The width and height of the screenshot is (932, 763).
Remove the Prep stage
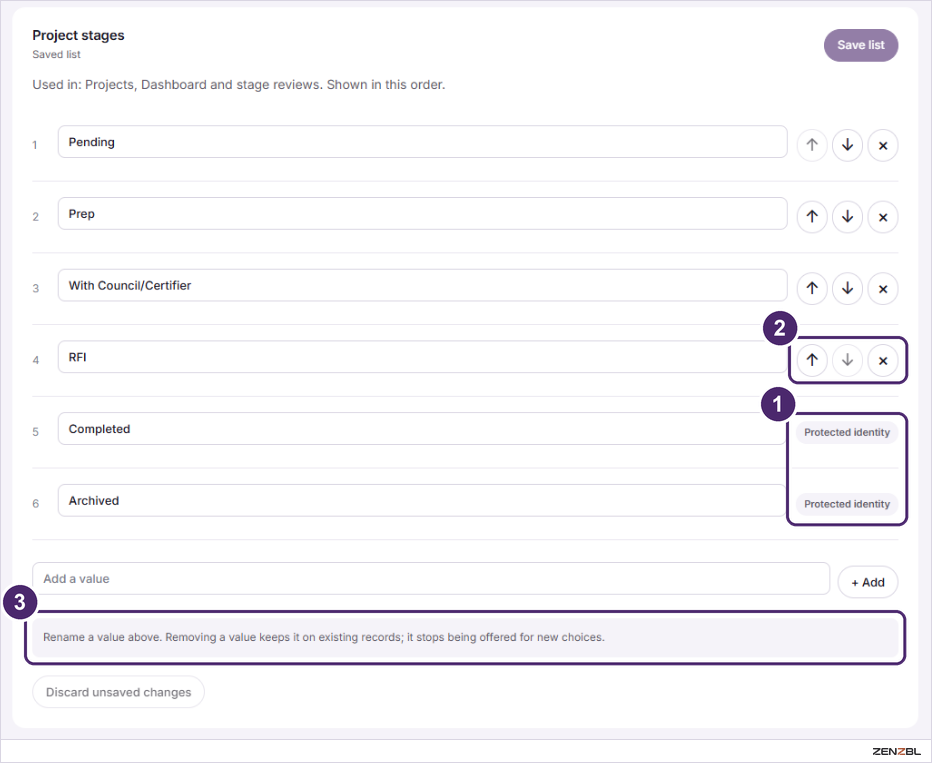coord(883,217)
